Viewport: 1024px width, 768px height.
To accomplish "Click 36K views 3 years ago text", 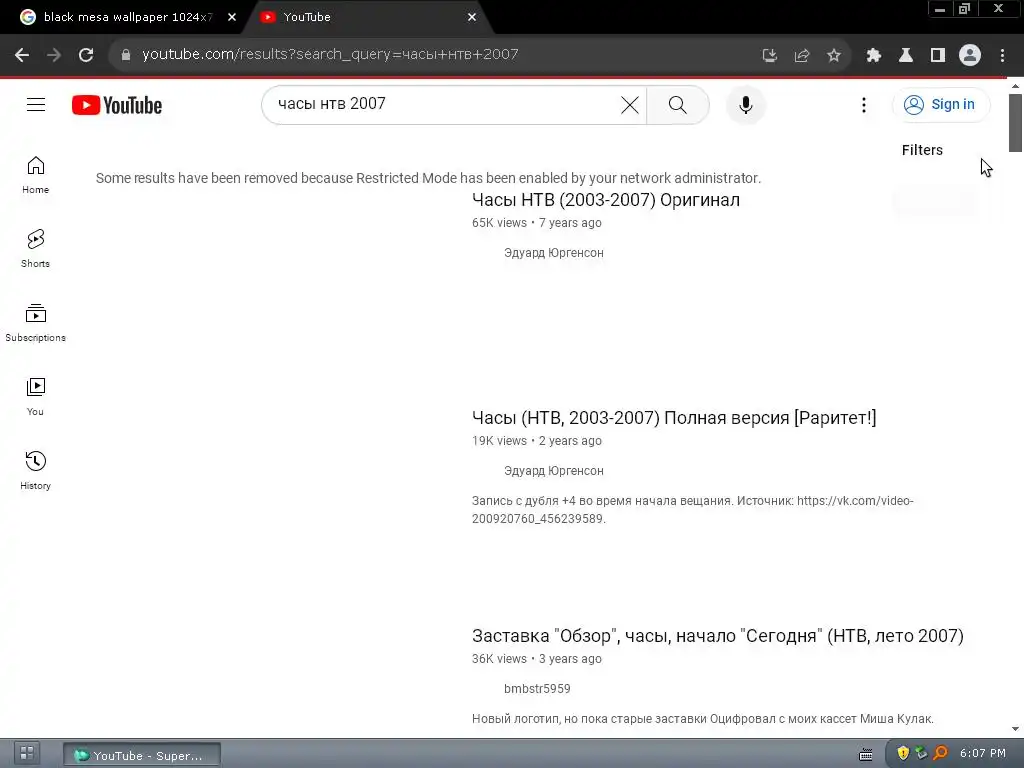I will tap(537, 659).
